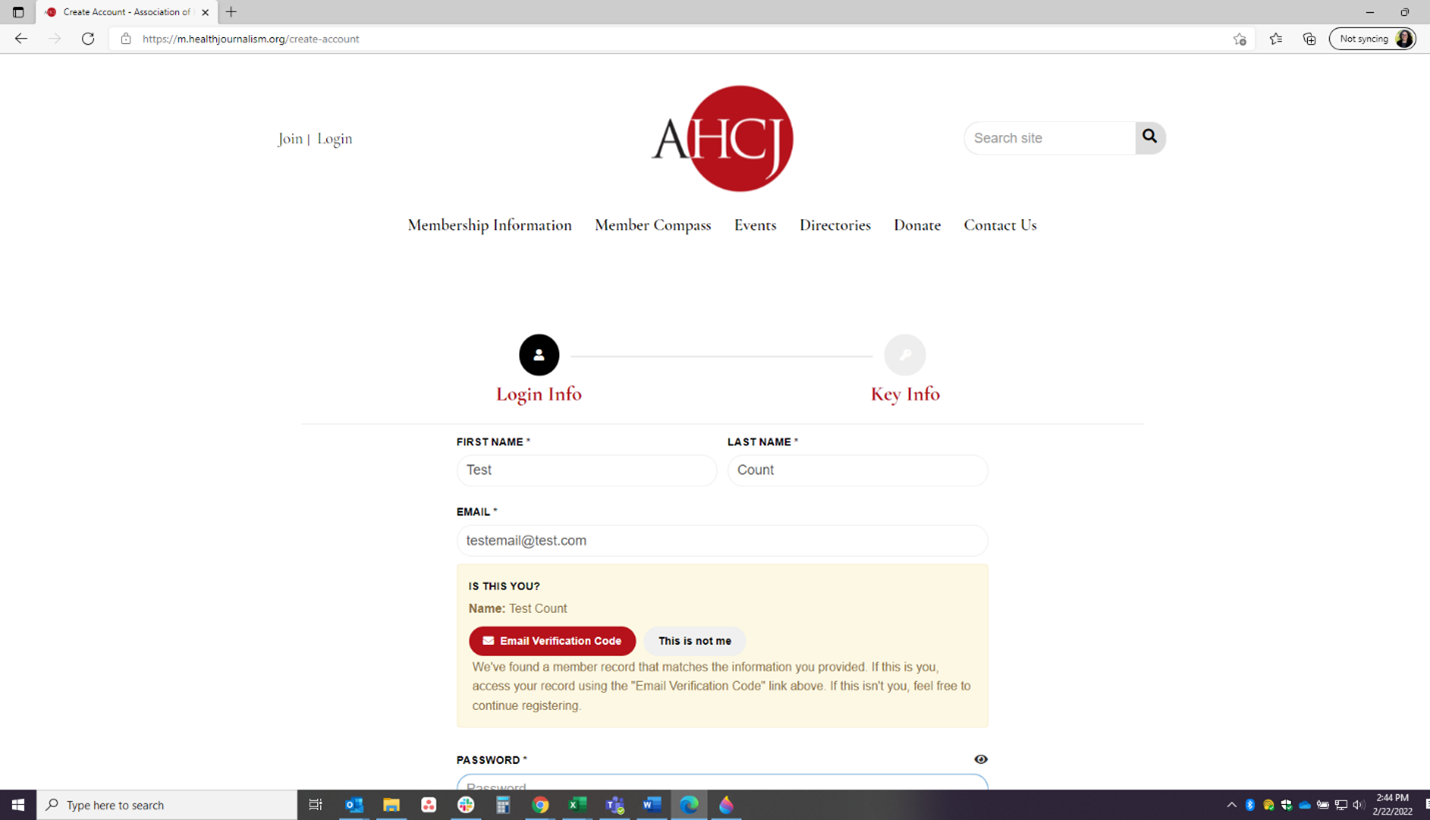This screenshot has height=820, width=1430.
Task: Open browser Collections icon
Action: point(1309,39)
